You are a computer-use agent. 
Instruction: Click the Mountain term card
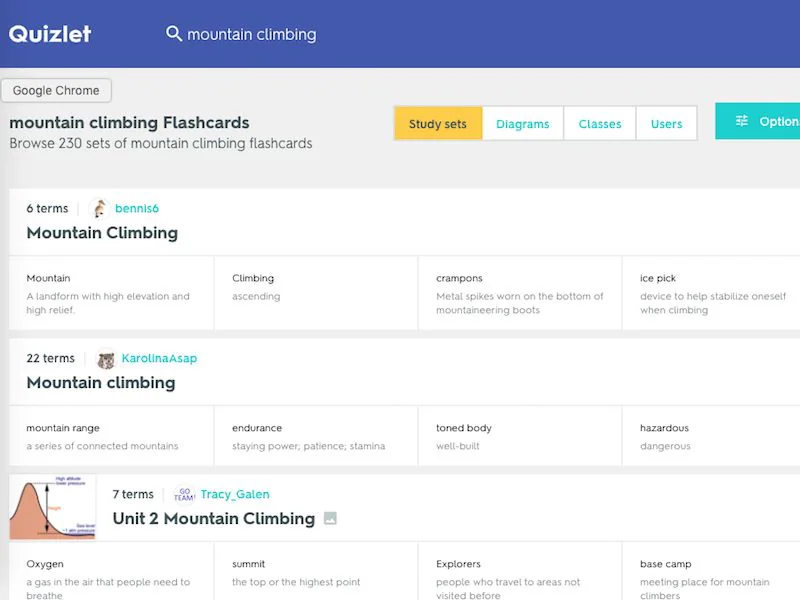(x=111, y=293)
